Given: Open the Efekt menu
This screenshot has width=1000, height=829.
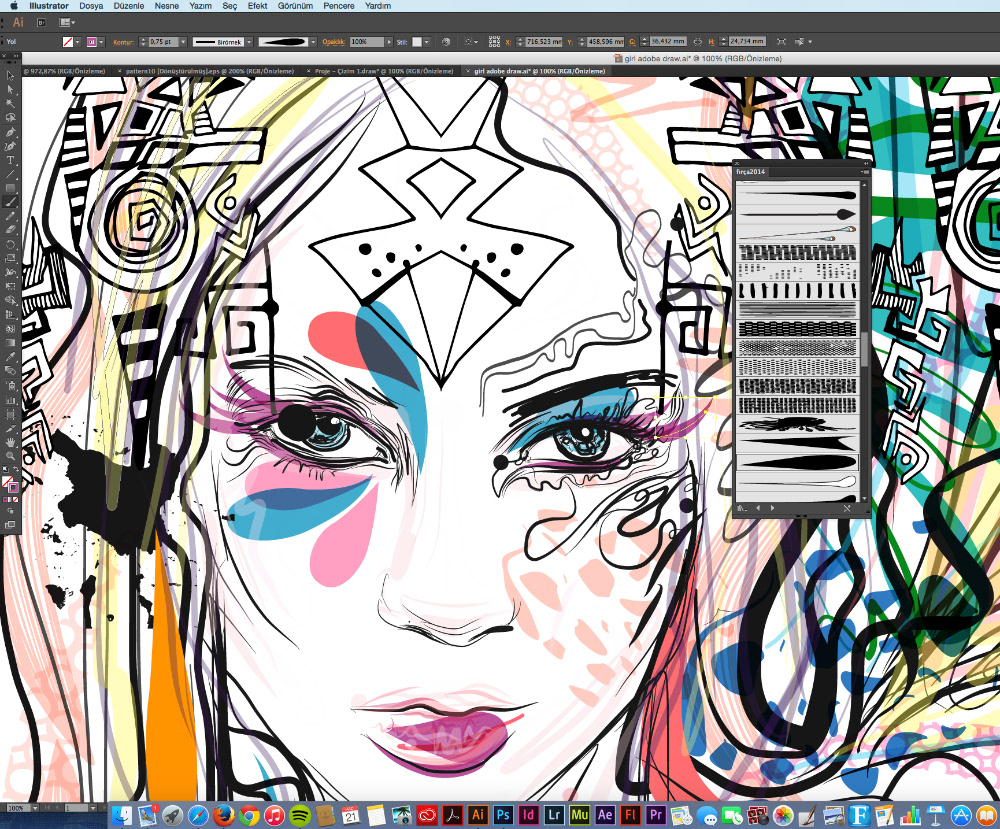Looking at the screenshot, I should 258,6.
